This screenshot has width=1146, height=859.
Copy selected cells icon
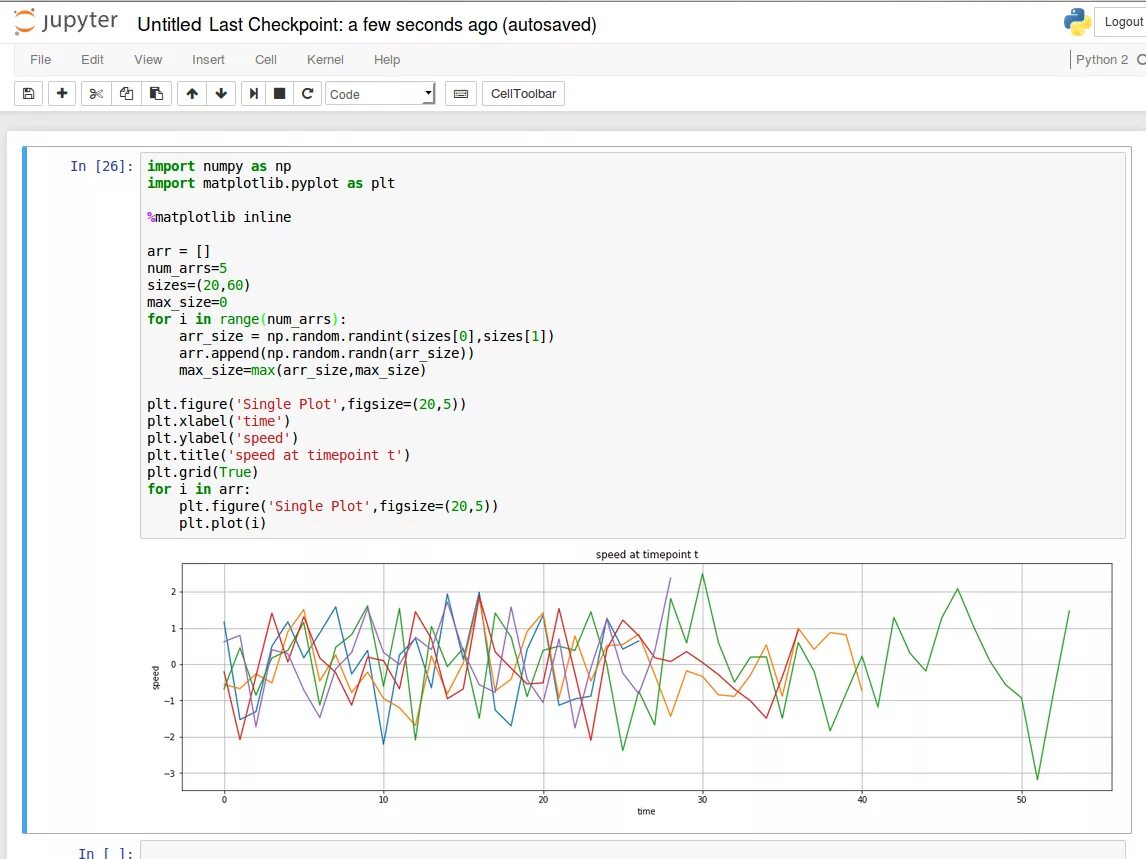(126, 94)
